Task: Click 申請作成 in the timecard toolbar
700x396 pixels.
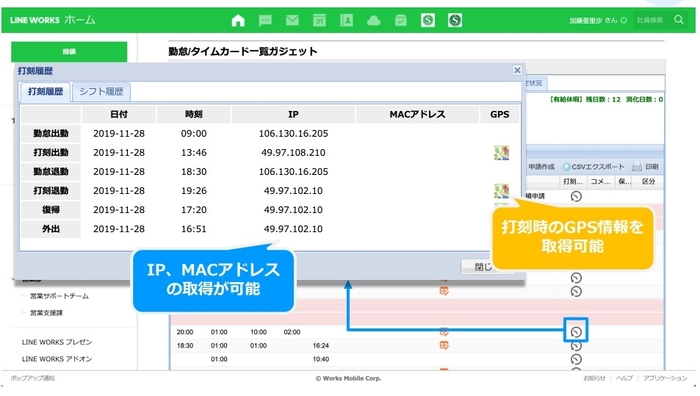Action: [x=541, y=167]
